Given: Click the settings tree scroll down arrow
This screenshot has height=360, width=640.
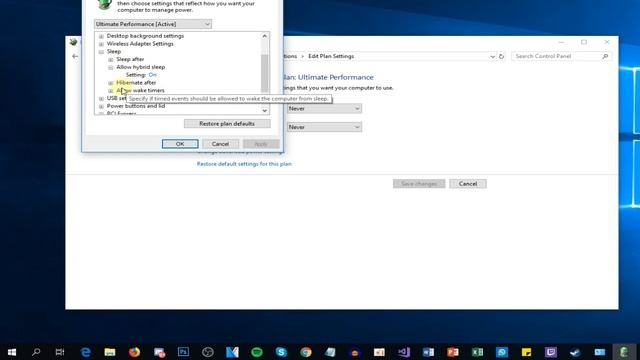Looking at the screenshot, I should 264,111.
